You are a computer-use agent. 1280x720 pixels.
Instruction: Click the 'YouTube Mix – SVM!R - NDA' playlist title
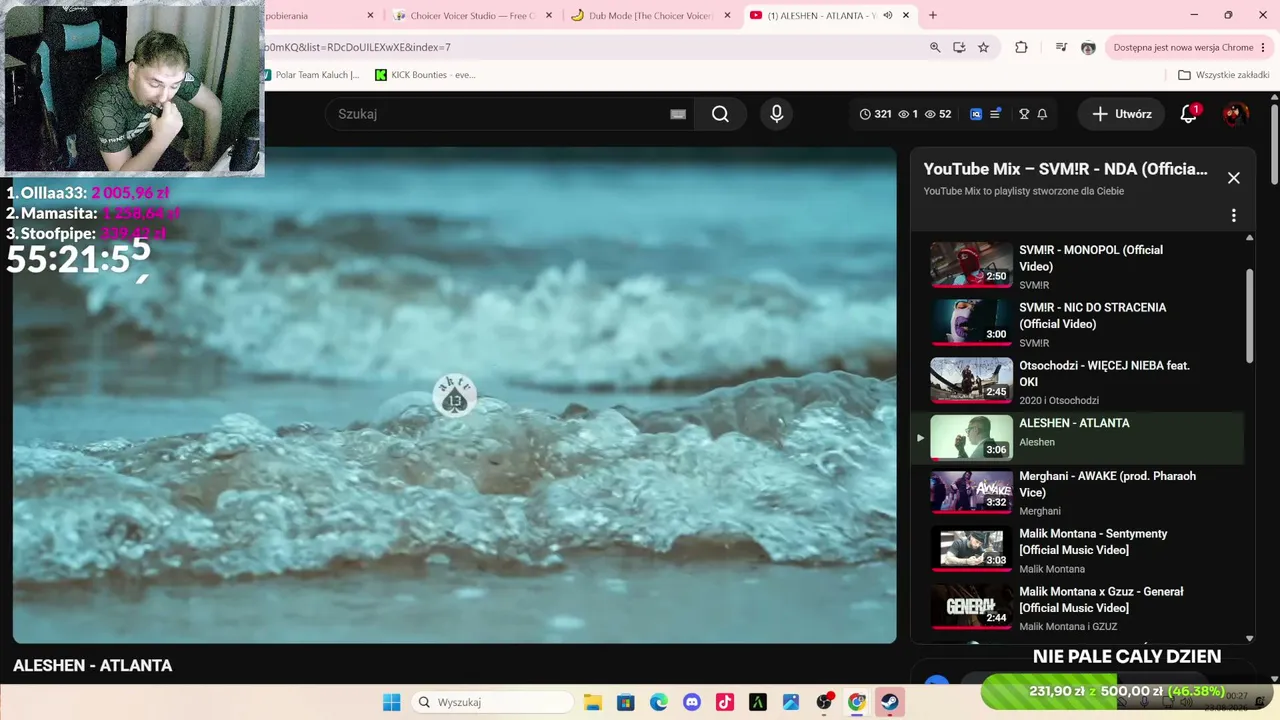1065,169
